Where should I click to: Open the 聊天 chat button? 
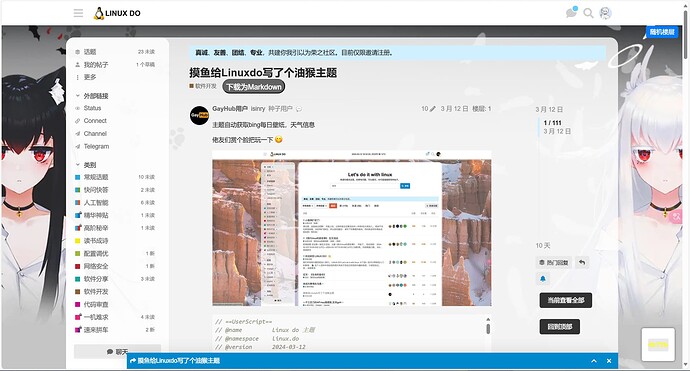[117, 352]
